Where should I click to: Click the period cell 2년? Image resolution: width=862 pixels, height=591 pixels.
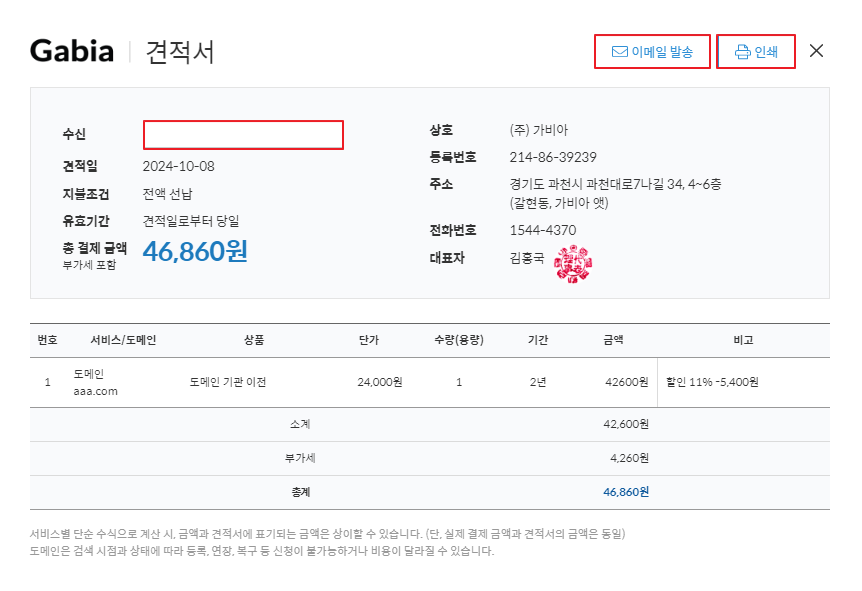click(x=538, y=382)
